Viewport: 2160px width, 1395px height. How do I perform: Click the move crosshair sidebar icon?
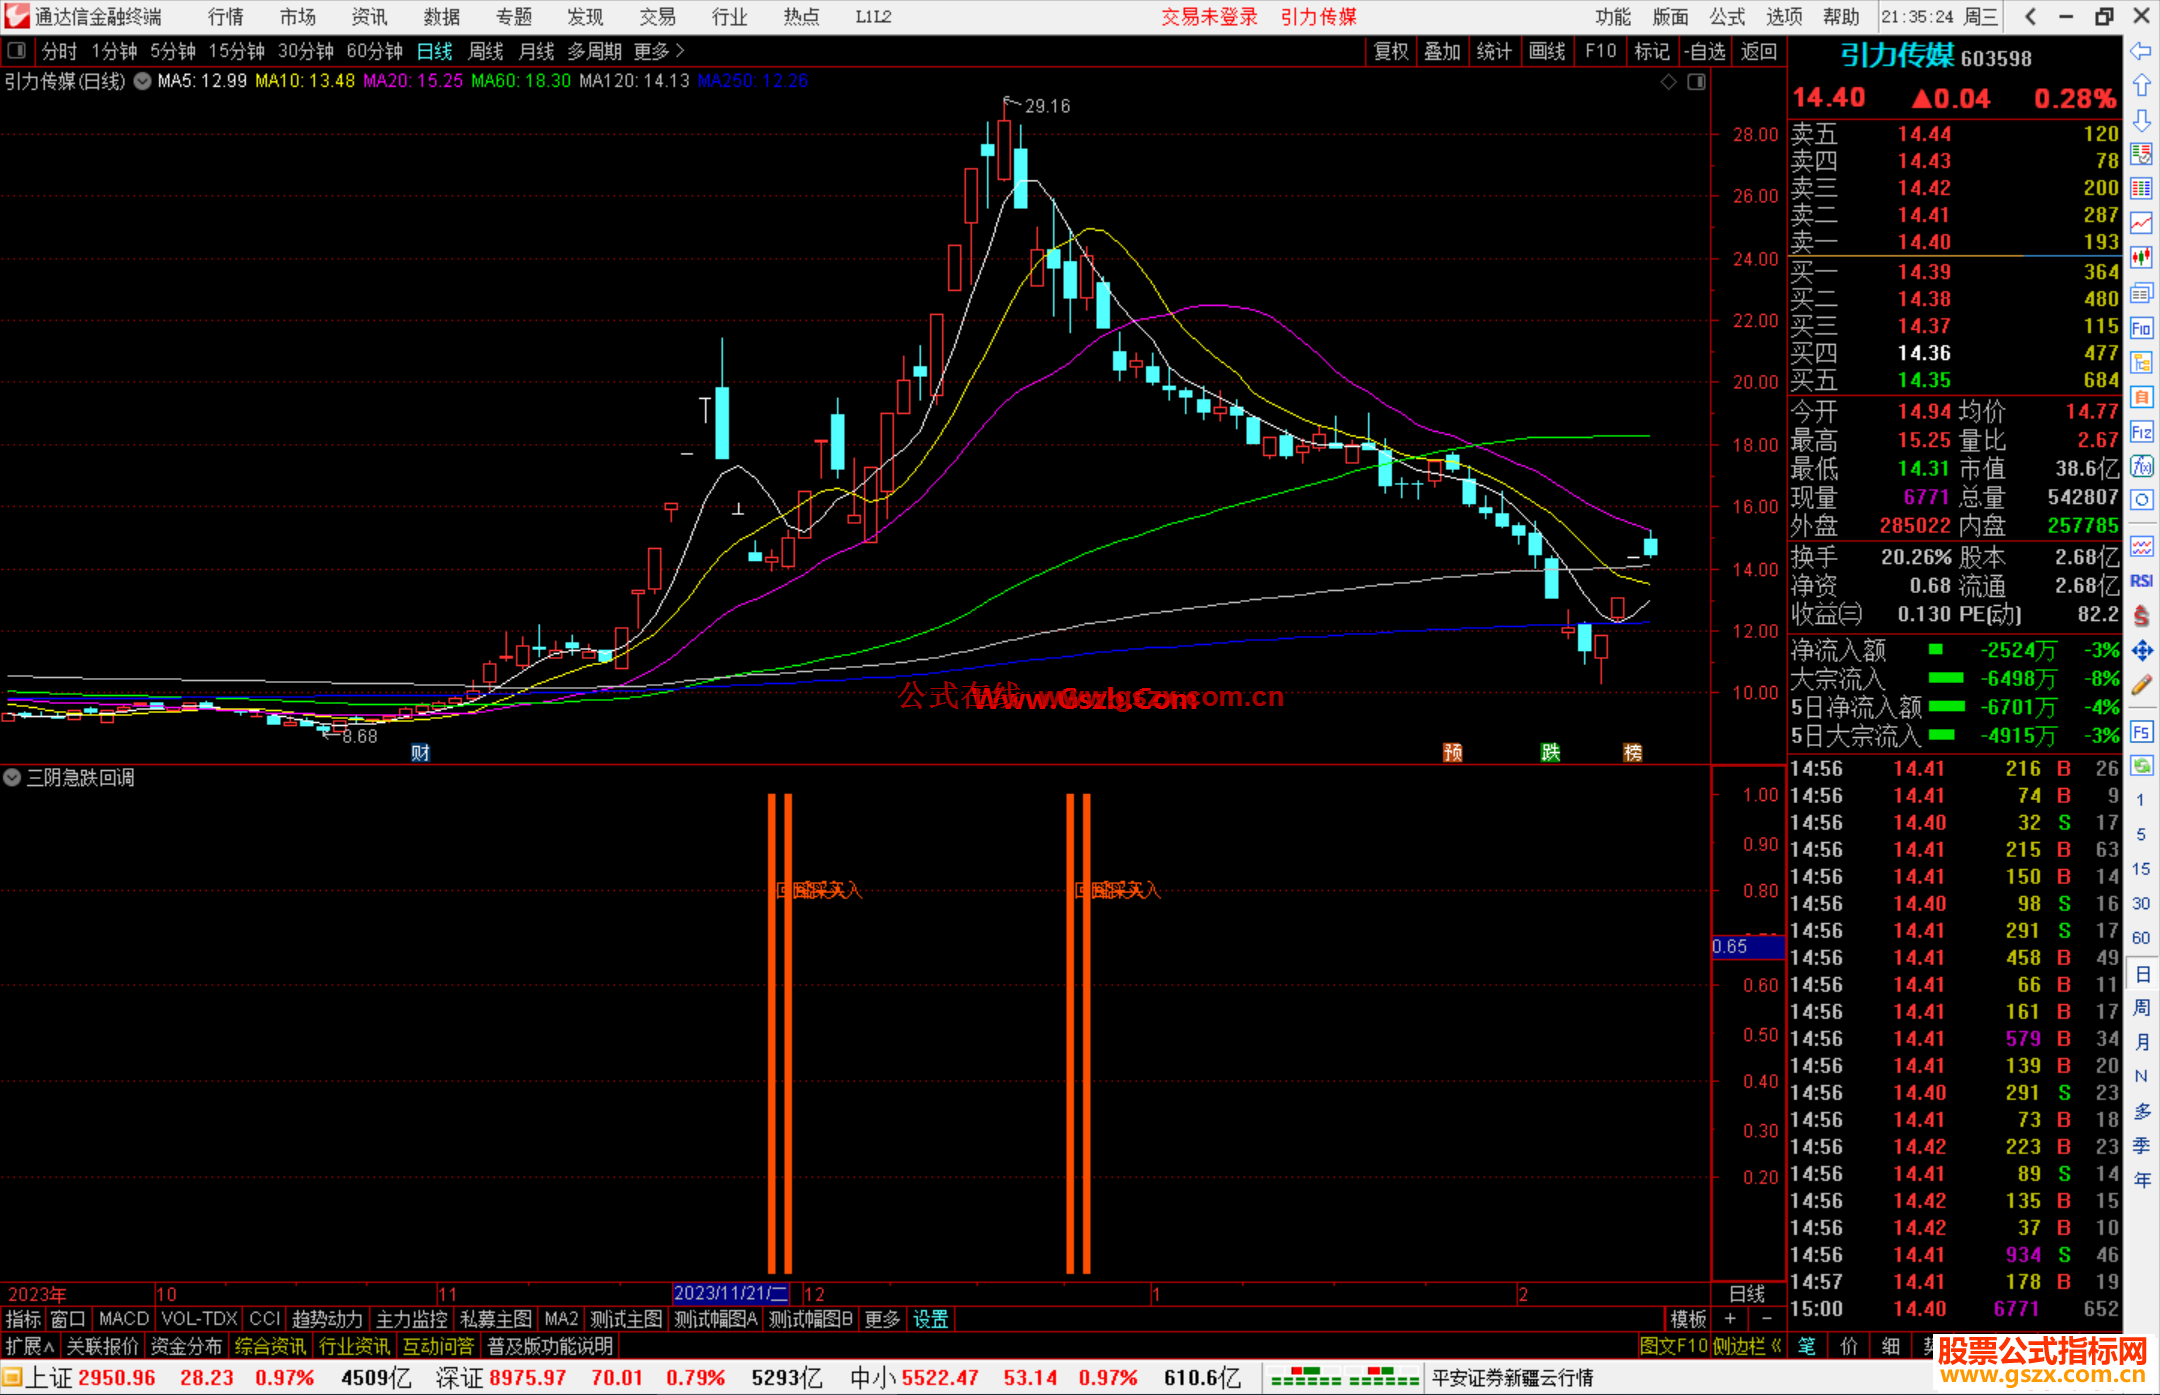2141,651
